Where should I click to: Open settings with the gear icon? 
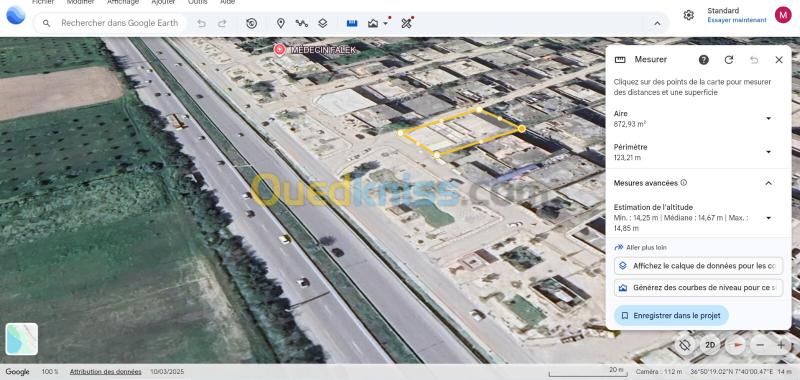(688, 15)
